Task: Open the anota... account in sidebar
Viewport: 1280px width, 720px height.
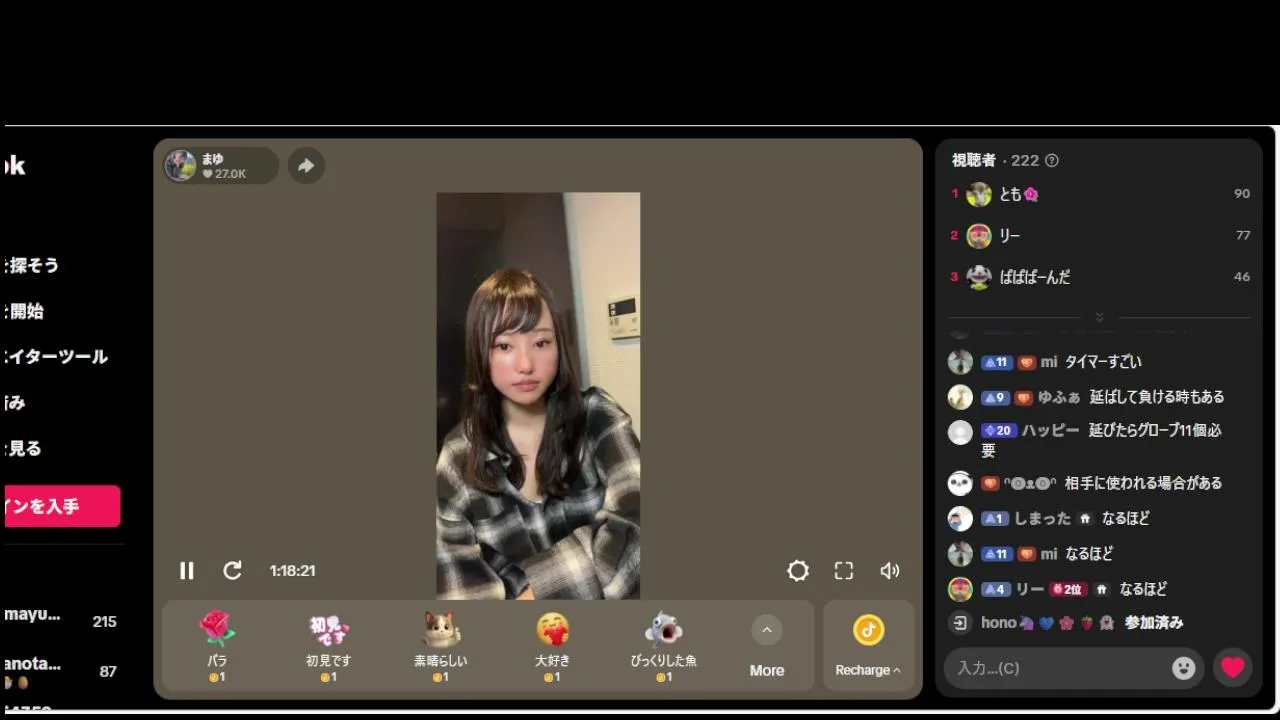Action: [61, 671]
